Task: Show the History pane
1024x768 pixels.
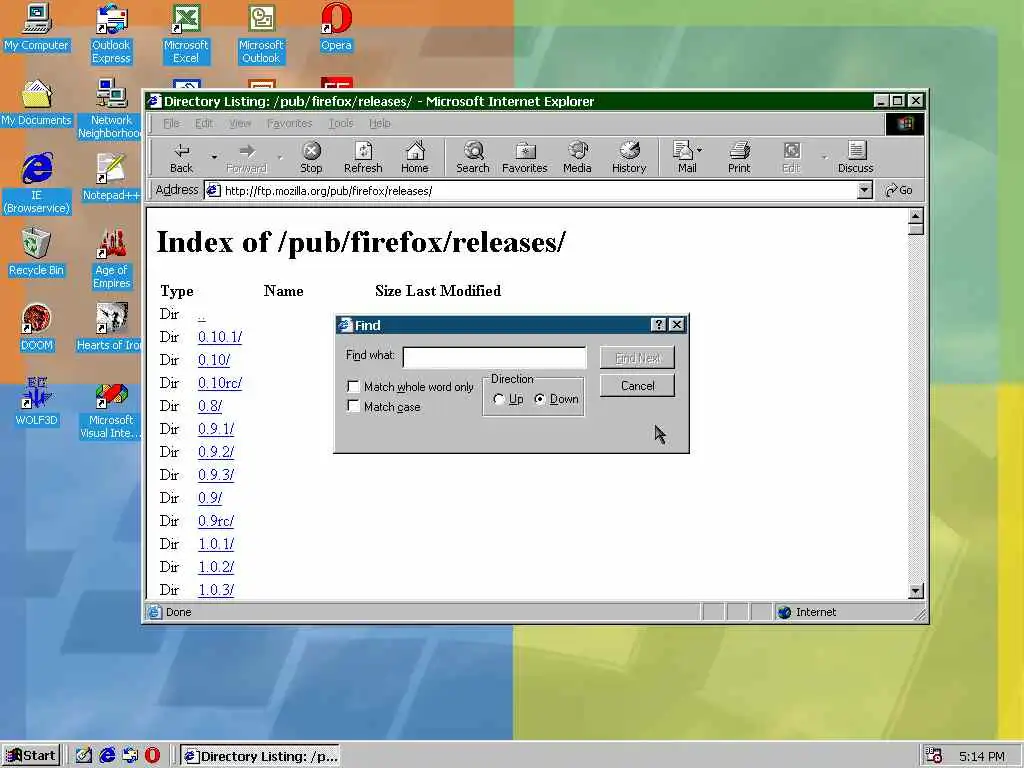Action: (x=629, y=157)
